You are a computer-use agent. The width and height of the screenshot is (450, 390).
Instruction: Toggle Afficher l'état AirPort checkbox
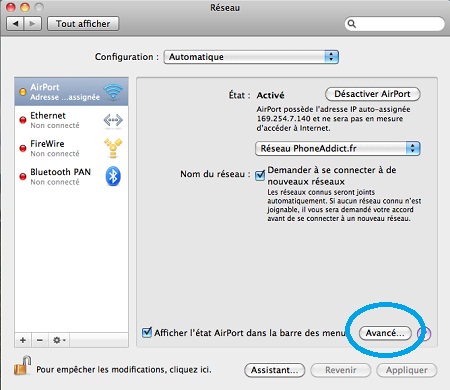[x=147, y=332]
